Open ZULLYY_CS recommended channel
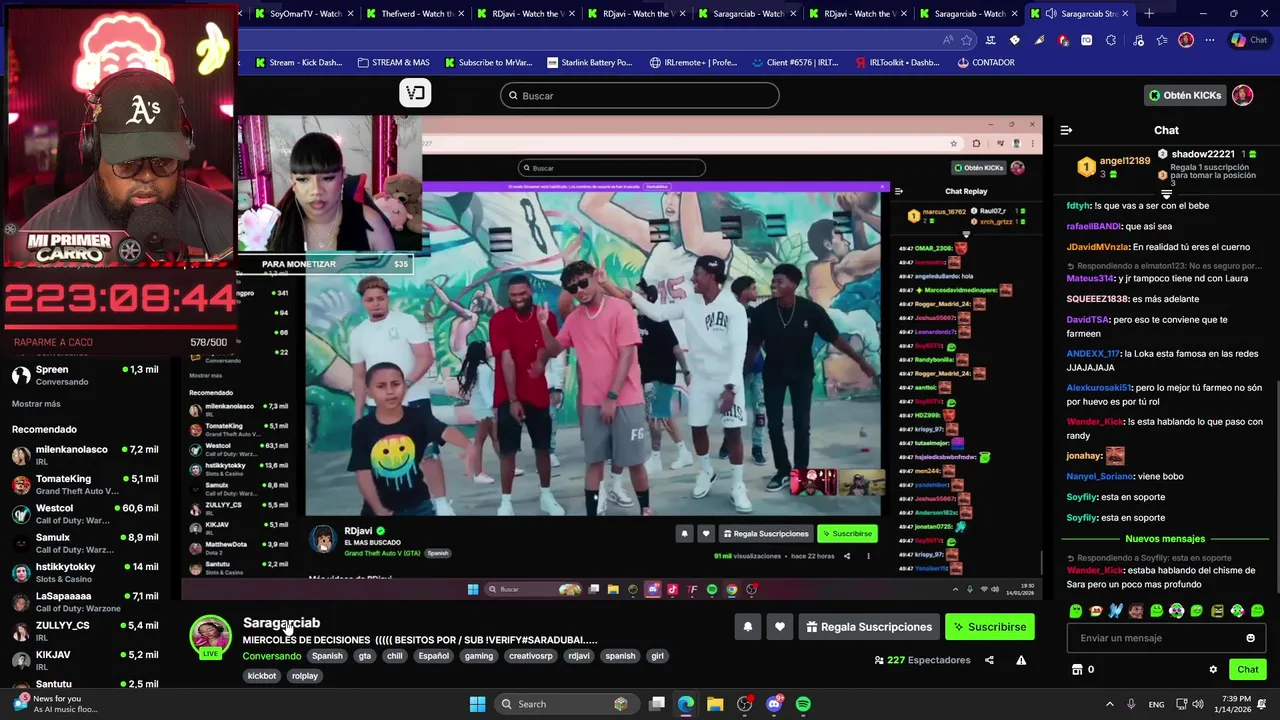1280x720 pixels. (x=84, y=631)
